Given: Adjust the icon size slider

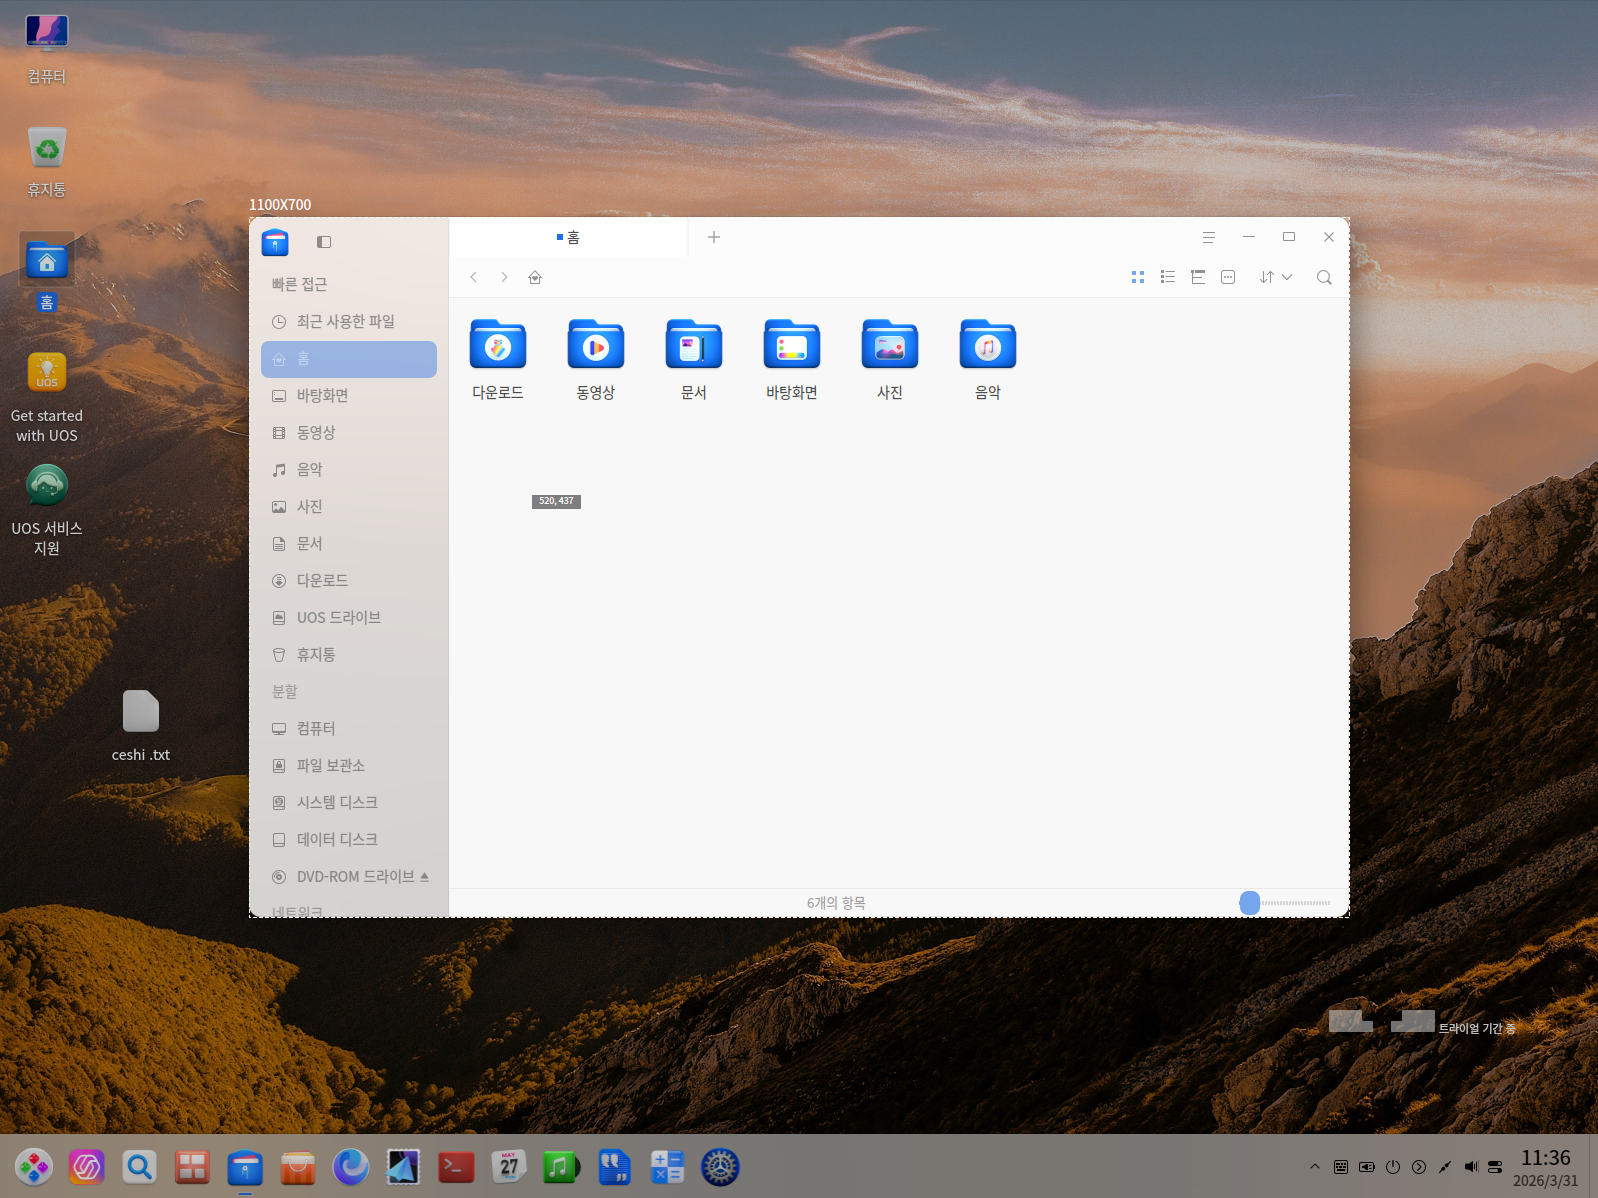Looking at the screenshot, I should tap(1250, 903).
